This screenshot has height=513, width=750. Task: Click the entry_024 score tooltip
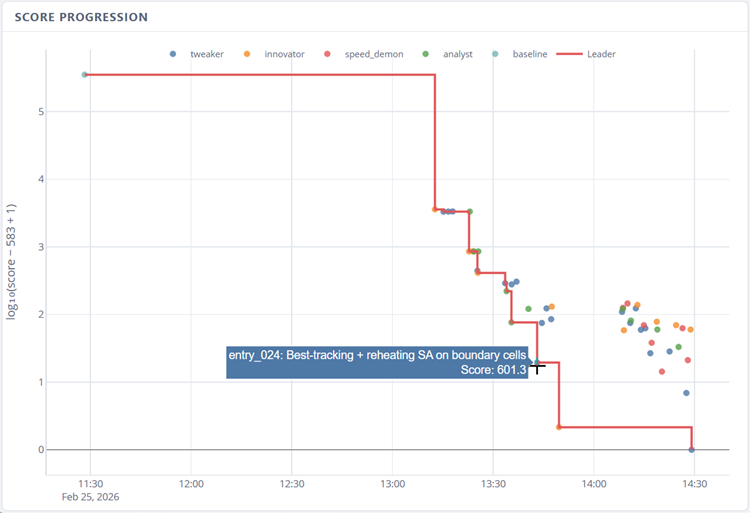pos(378,362)
